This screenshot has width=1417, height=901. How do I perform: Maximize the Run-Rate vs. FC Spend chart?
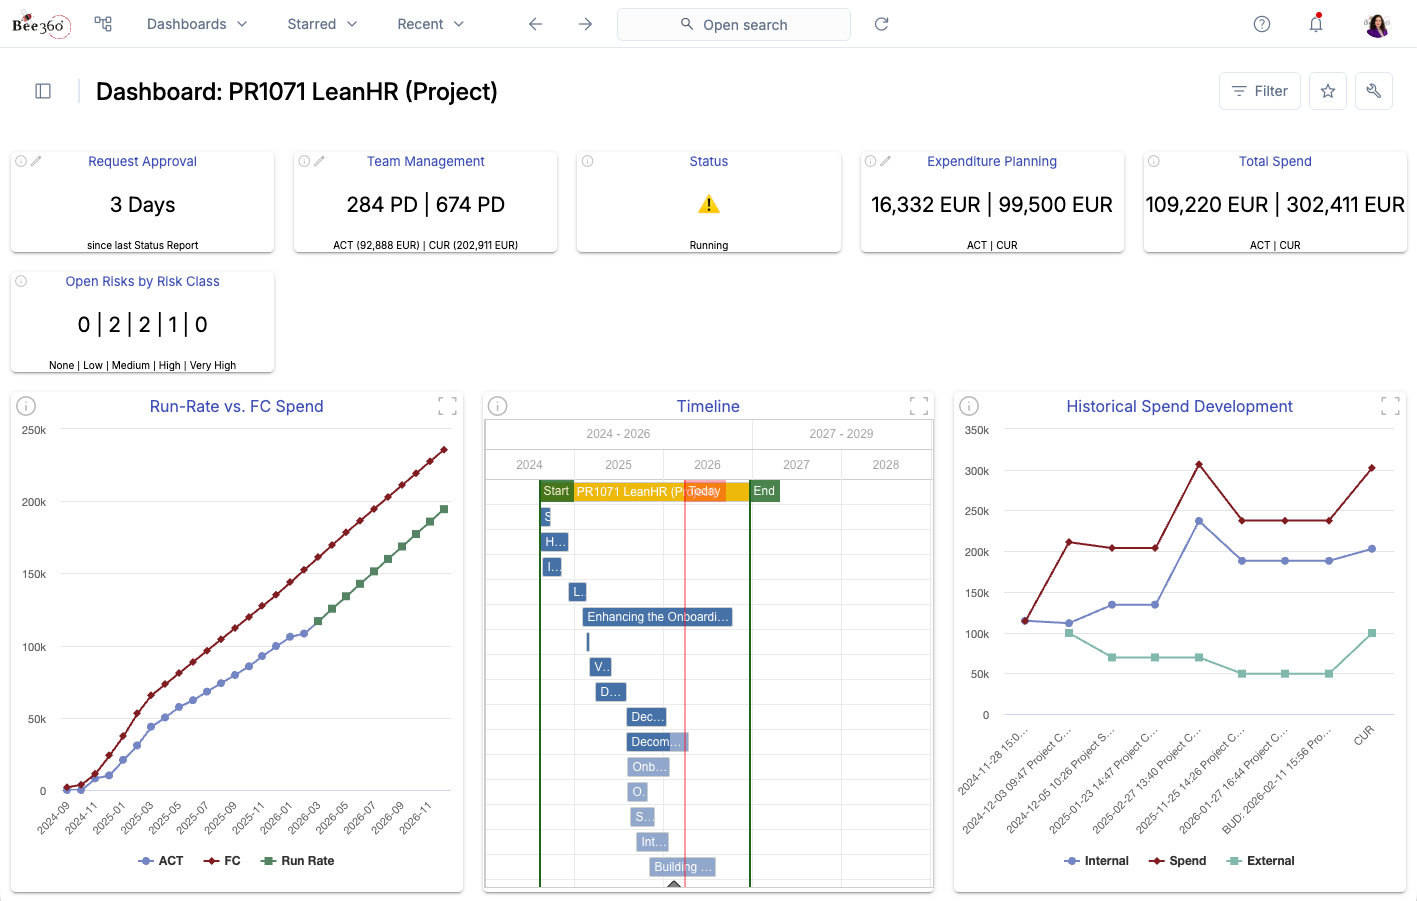pyautogui.click(x=447, y=406)
